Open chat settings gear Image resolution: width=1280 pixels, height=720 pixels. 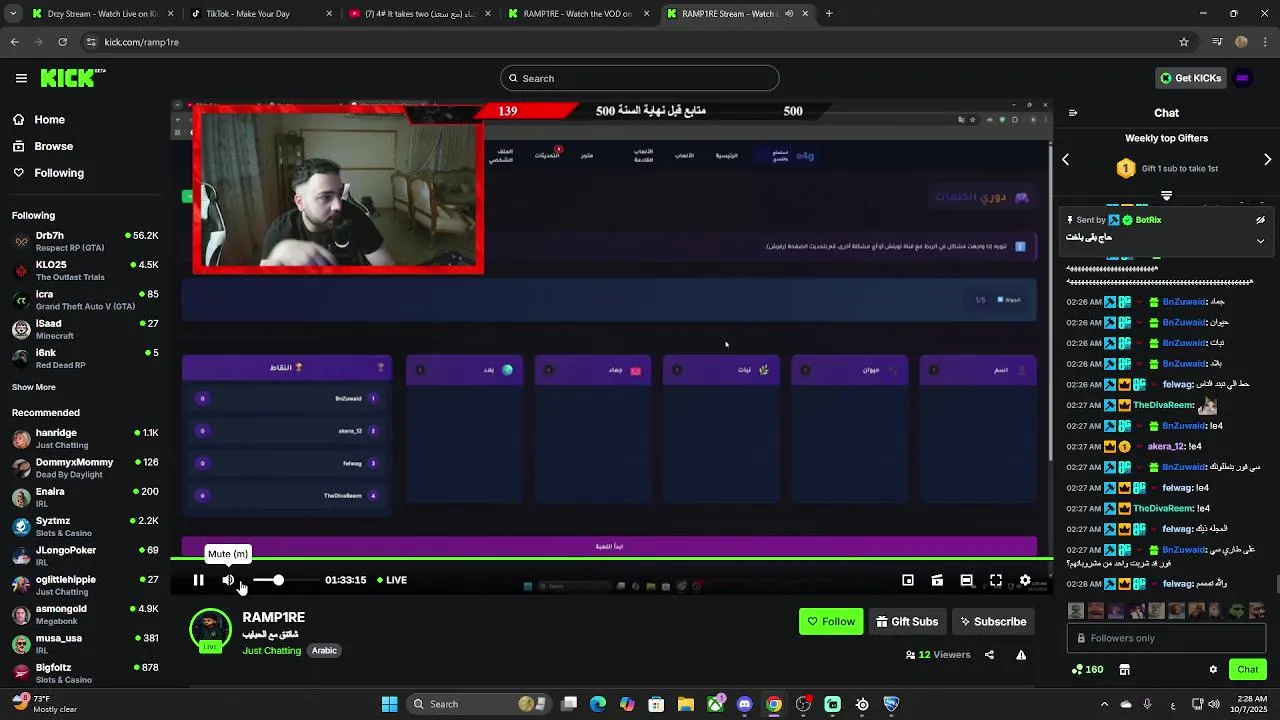1213,669
